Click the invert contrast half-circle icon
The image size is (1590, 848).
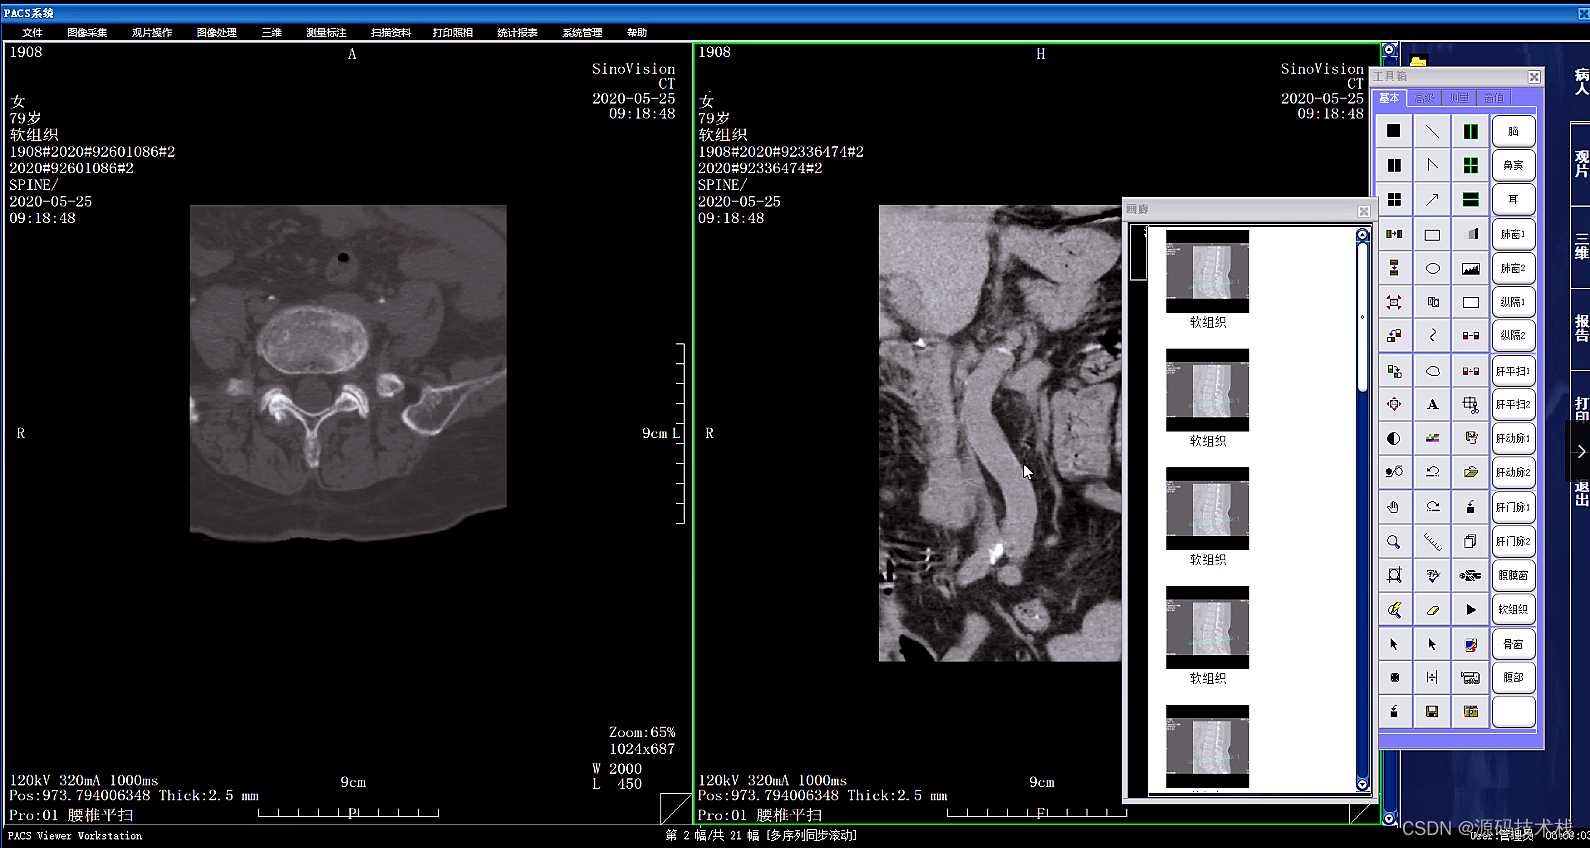click(x=1394, y=438)
